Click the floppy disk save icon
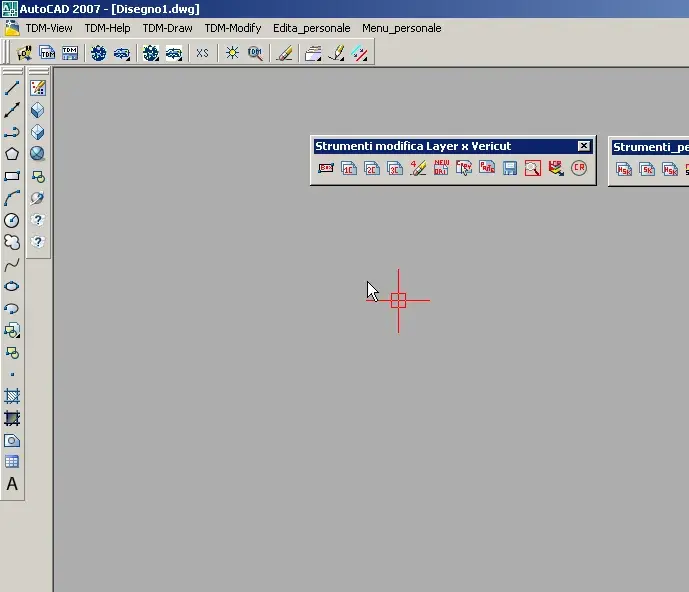This screenshot has height=592, width=689. pyautogui.click(x=510, y=168)
